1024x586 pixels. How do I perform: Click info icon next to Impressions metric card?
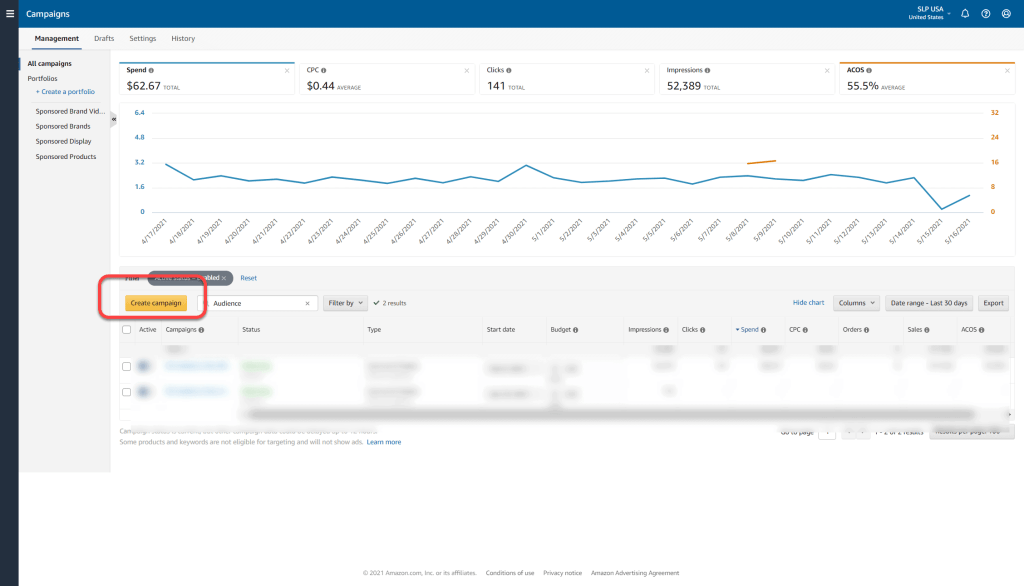708,71
